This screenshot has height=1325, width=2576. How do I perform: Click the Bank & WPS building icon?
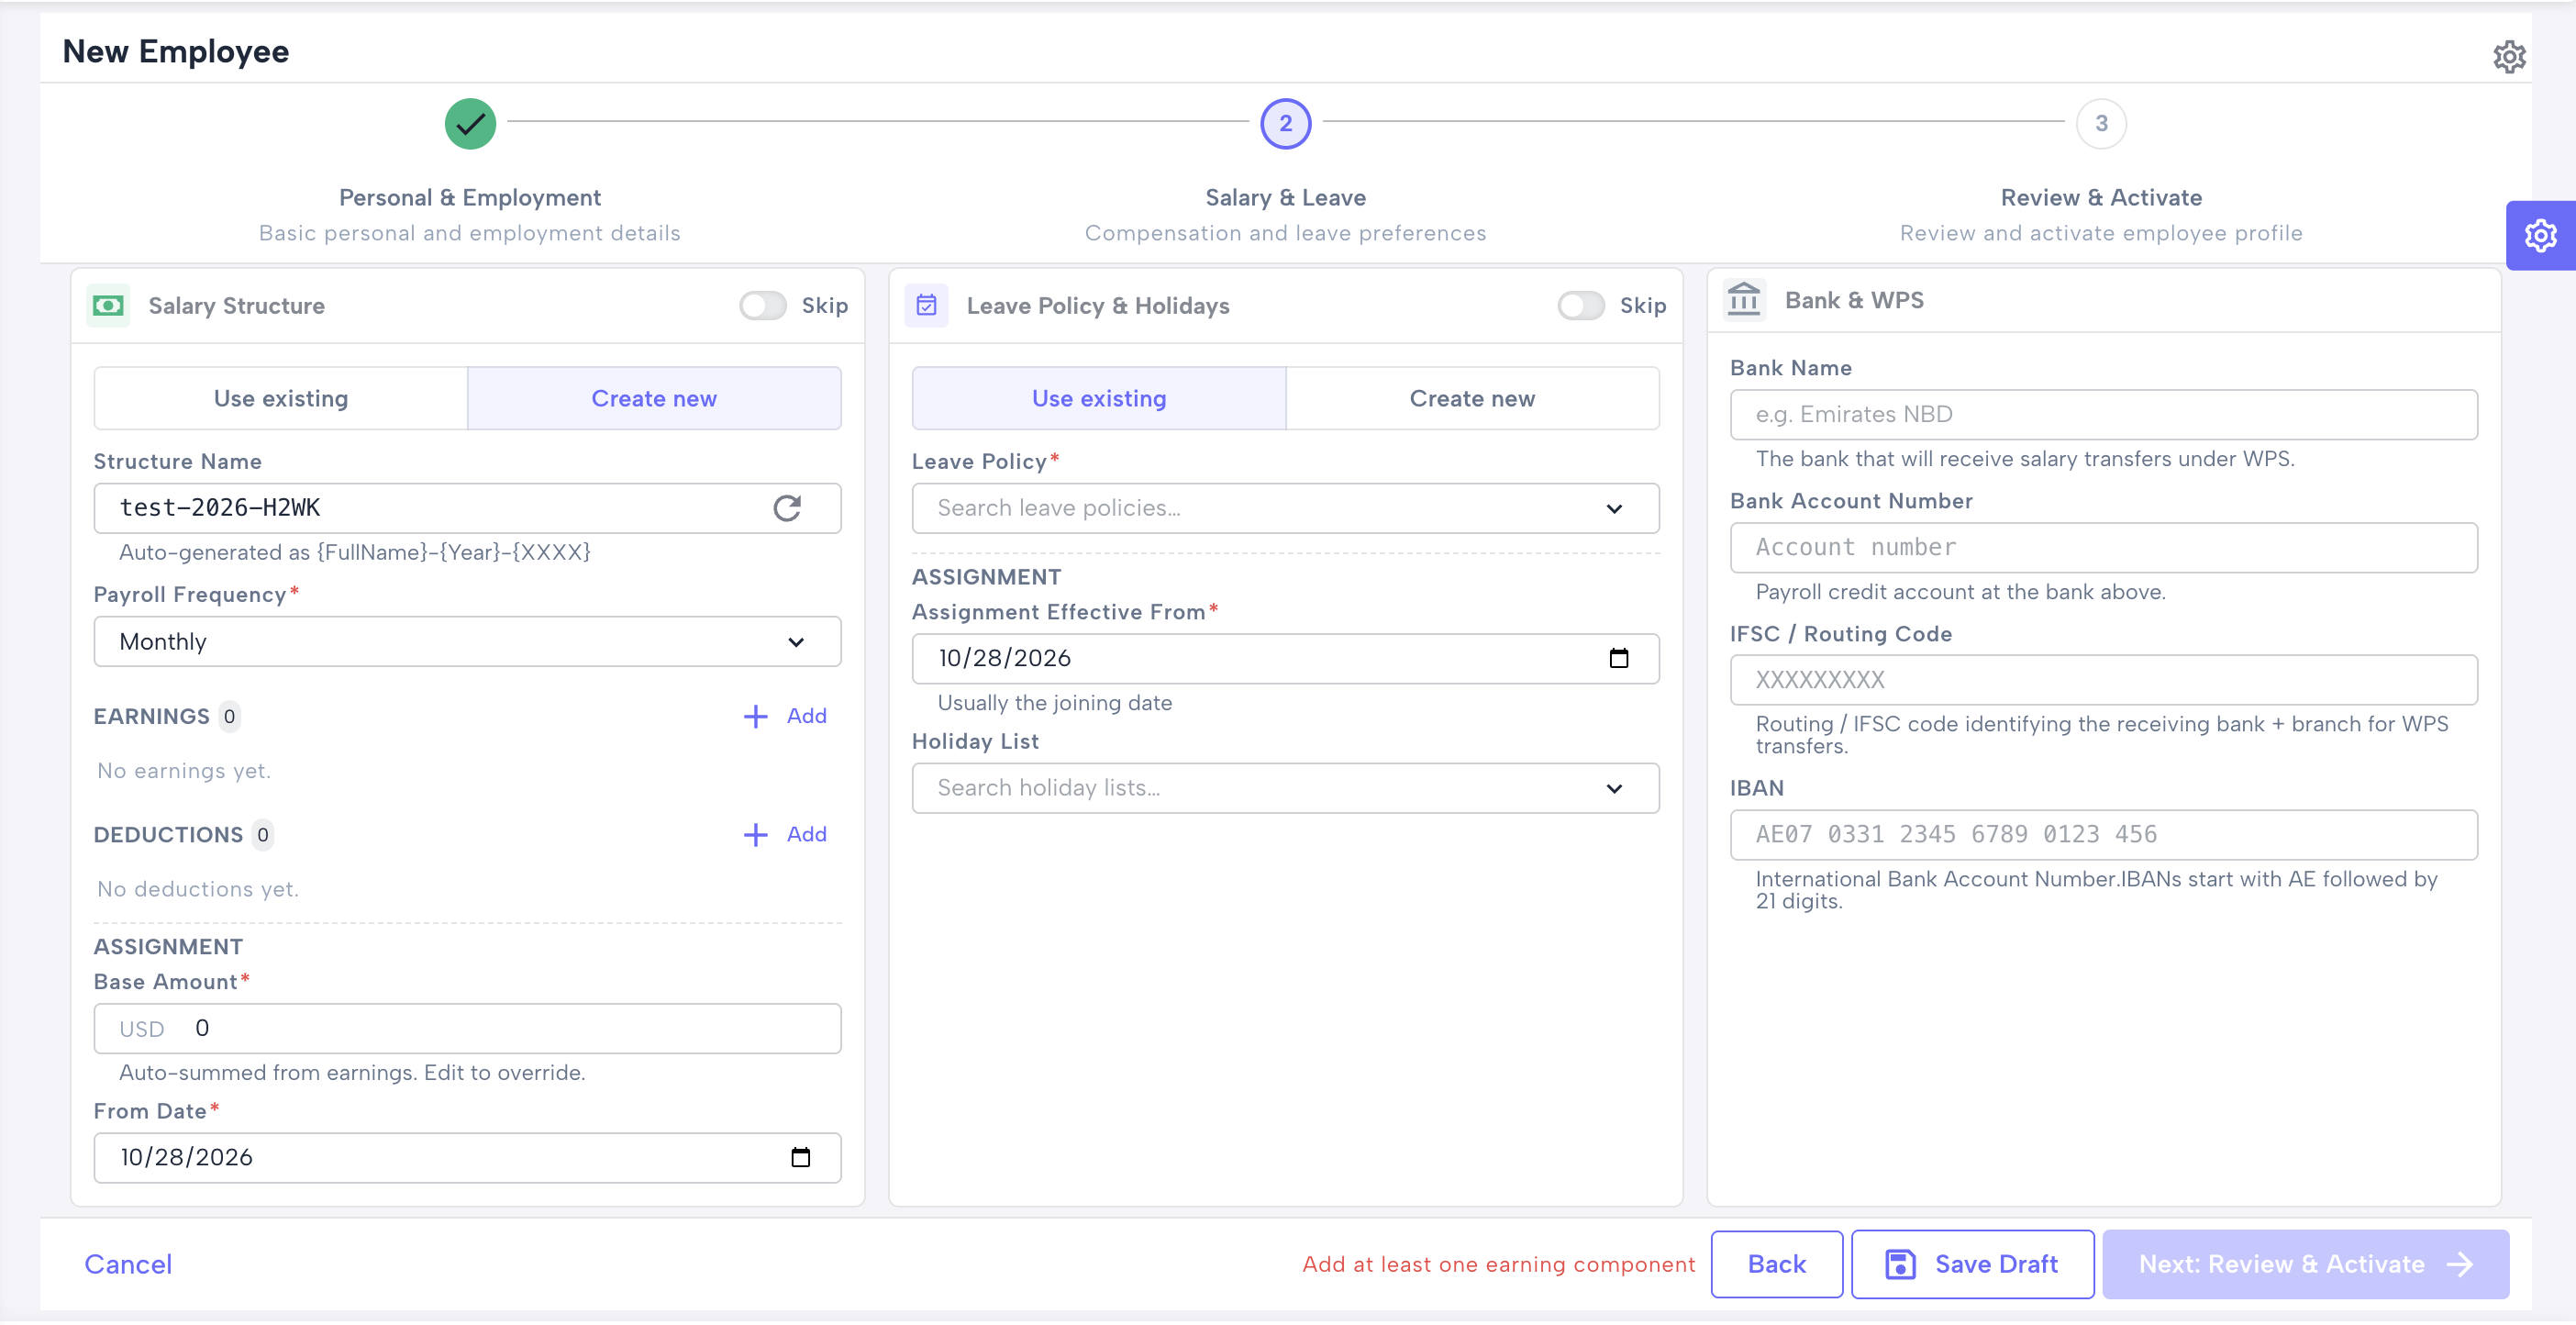point(1743,300)
